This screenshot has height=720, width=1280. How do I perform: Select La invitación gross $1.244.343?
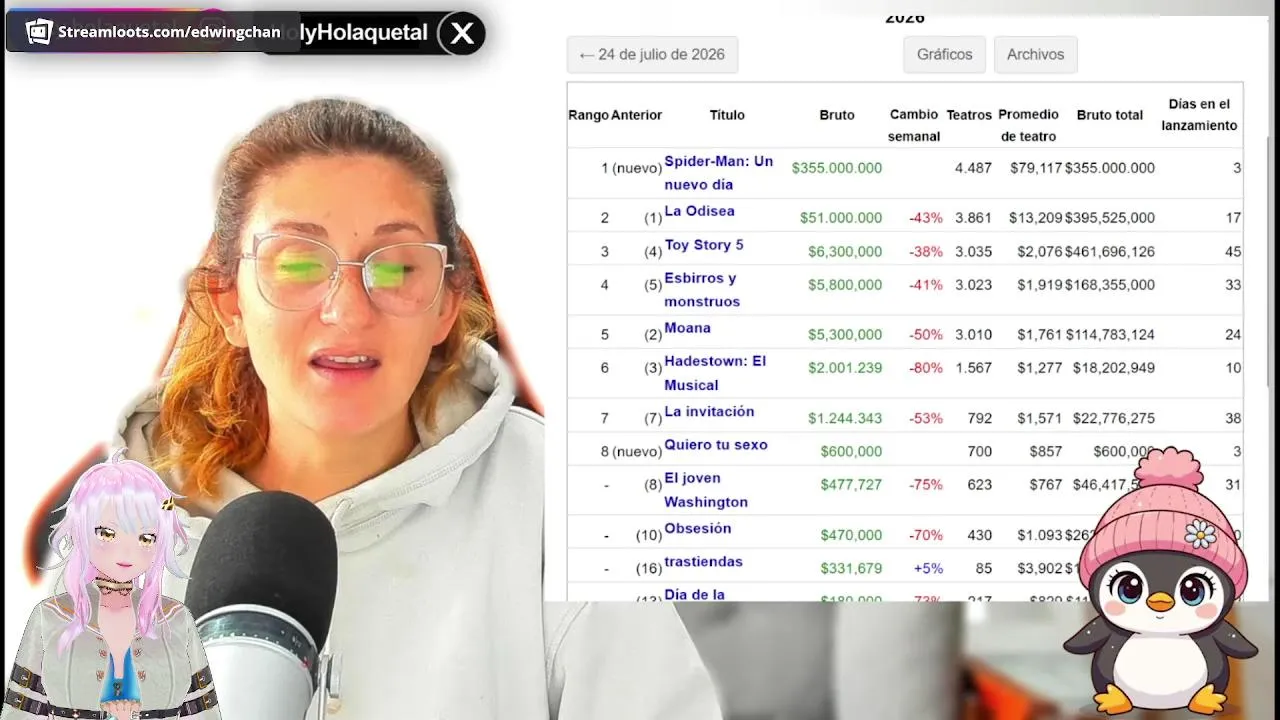[x=845, y=418]
